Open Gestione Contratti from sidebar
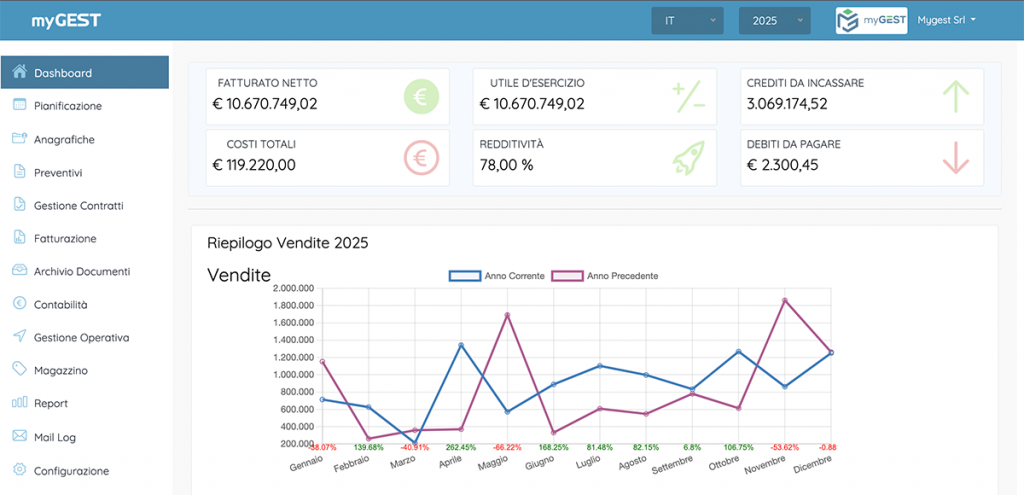 click(78, 205)
